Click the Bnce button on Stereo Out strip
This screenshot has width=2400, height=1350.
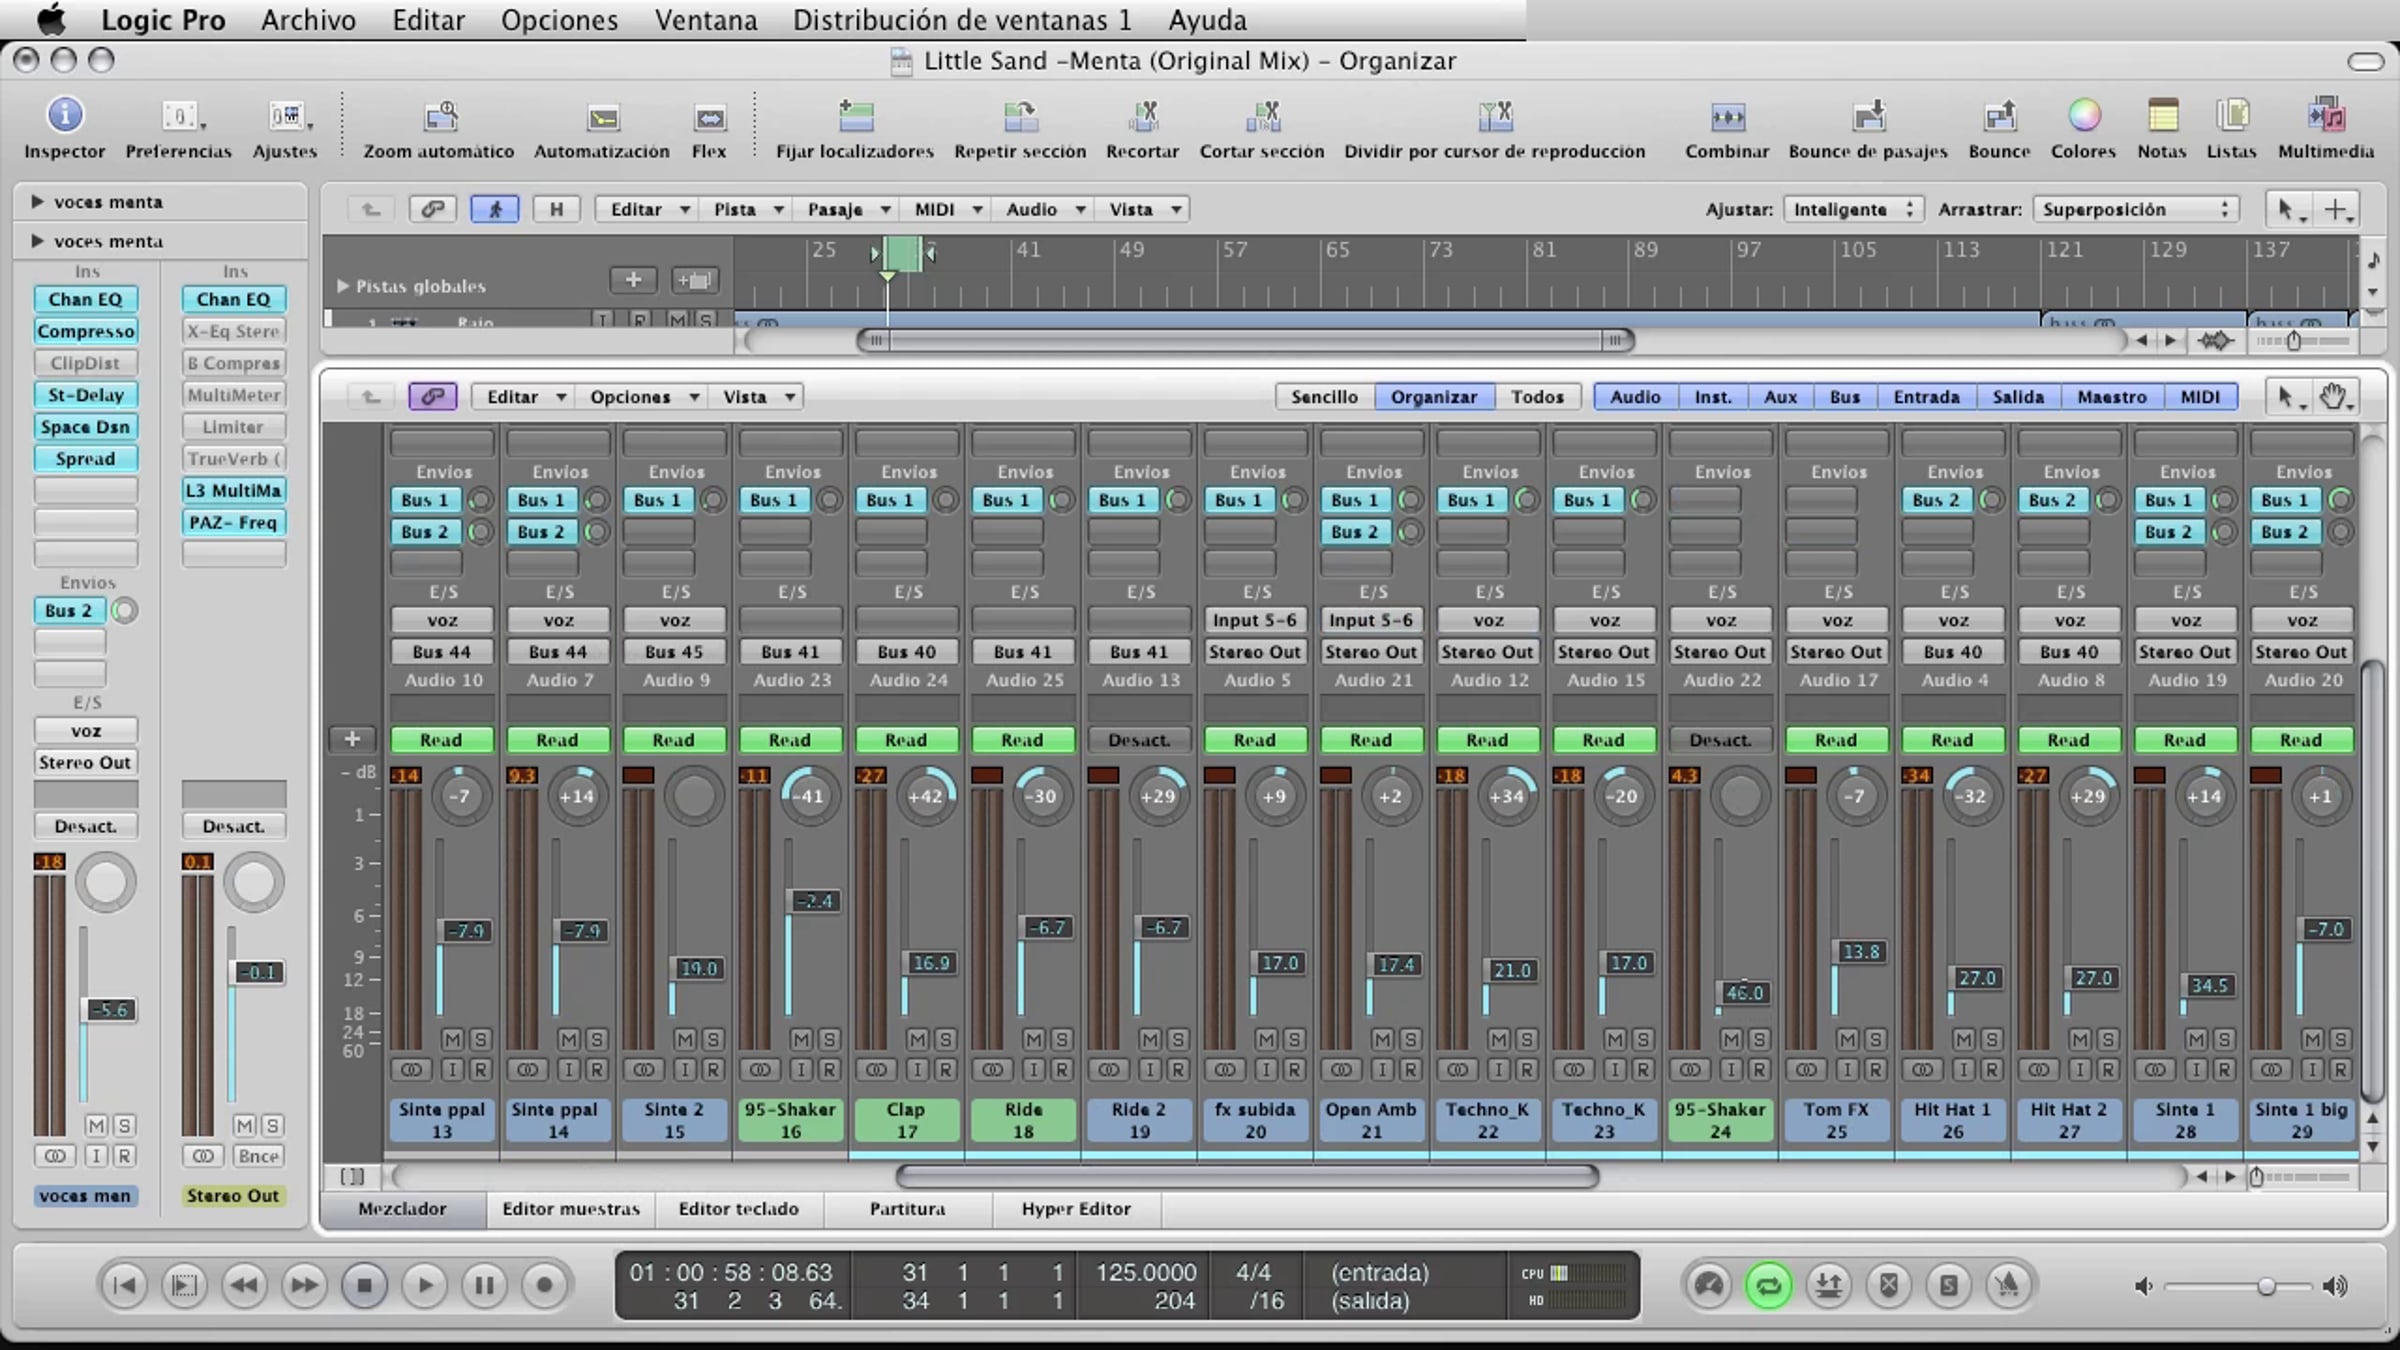click(258, 1156)
